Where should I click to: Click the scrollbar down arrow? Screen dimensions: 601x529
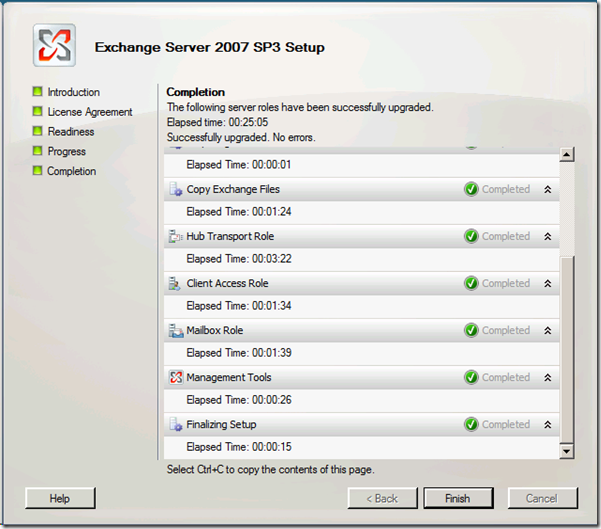click(567, 451)
